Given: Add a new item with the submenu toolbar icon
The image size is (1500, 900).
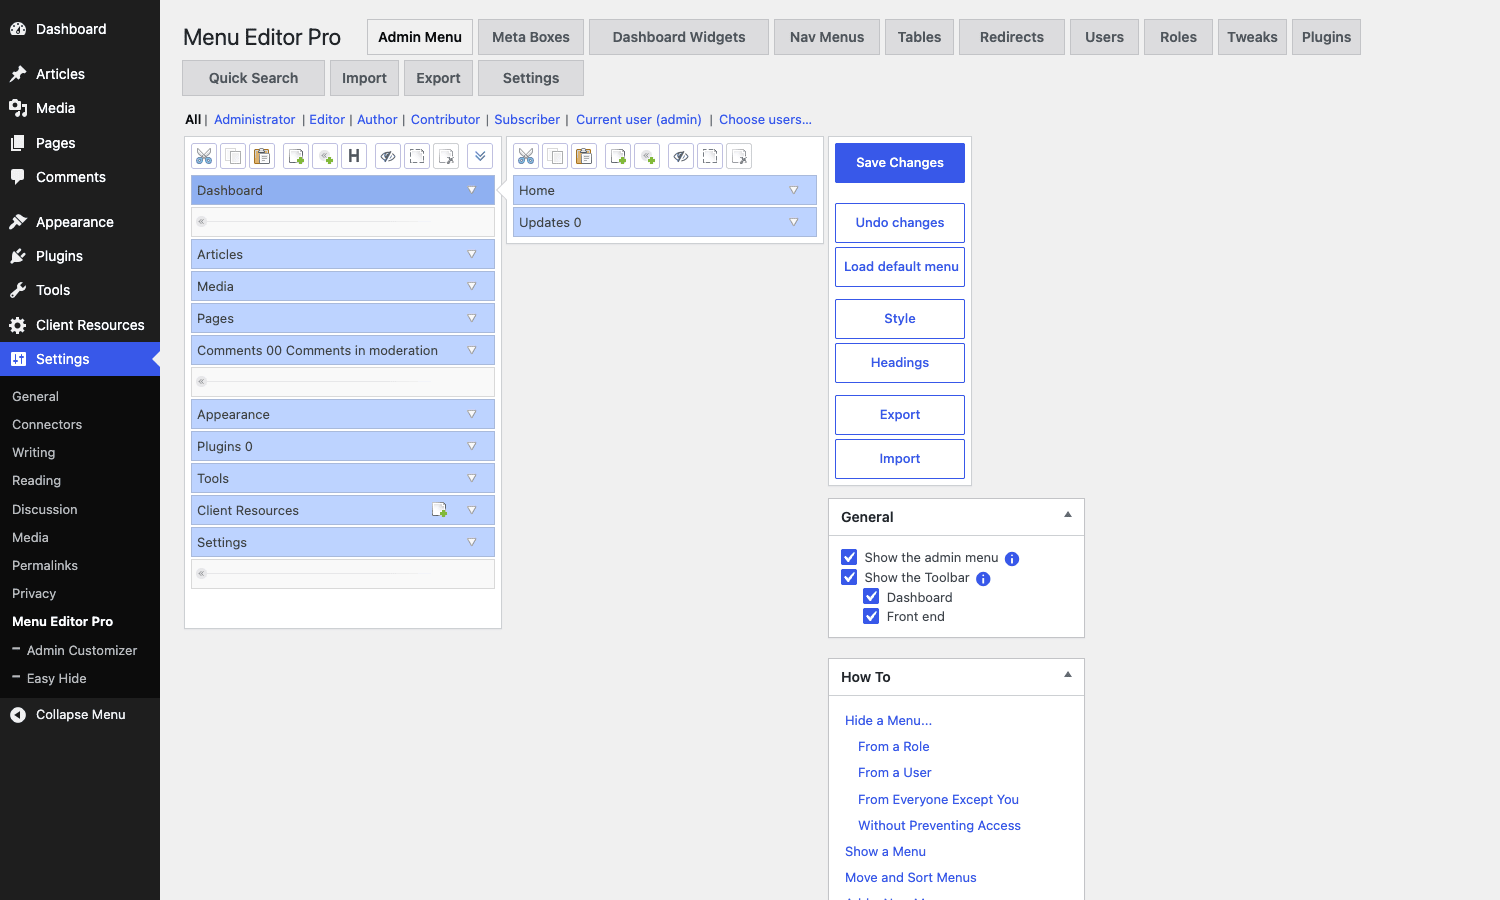Looking at the screenshot, I should pos(618,156).
